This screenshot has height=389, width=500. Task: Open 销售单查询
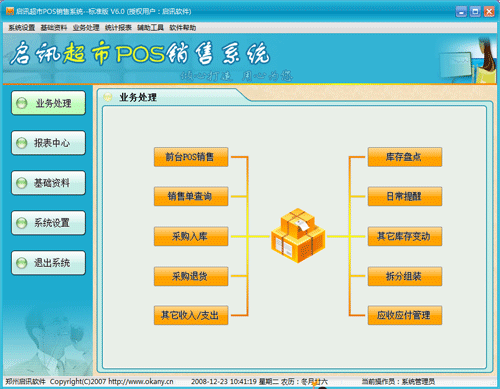tap(191, 196)
